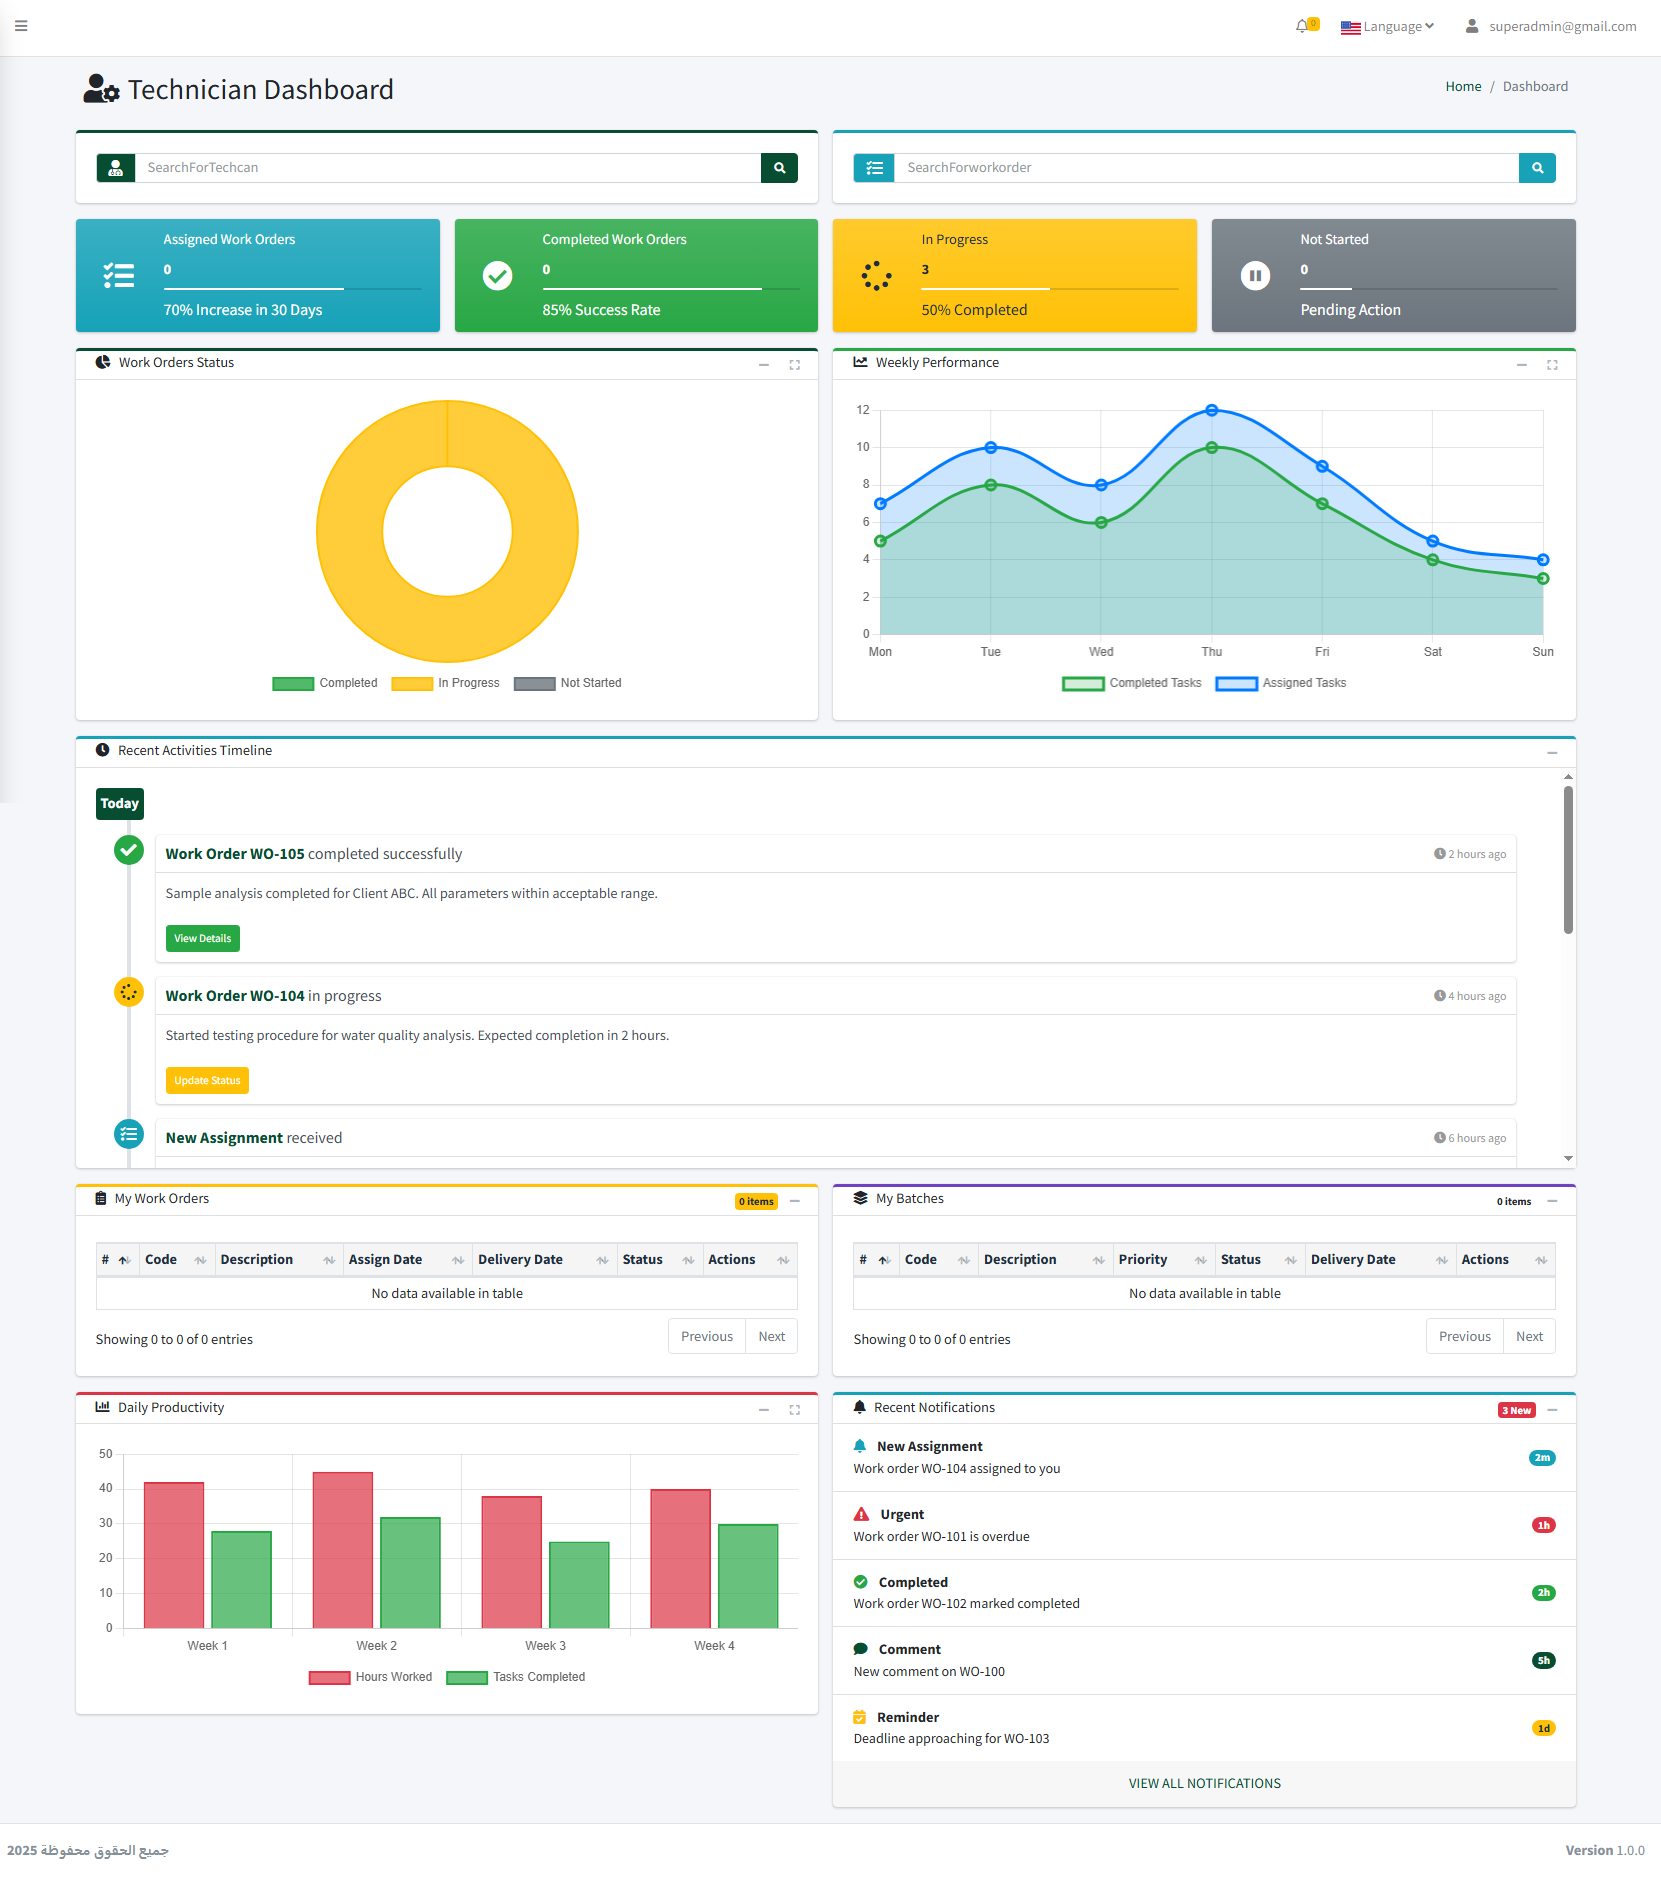Open the Language dropdown

1388,27
